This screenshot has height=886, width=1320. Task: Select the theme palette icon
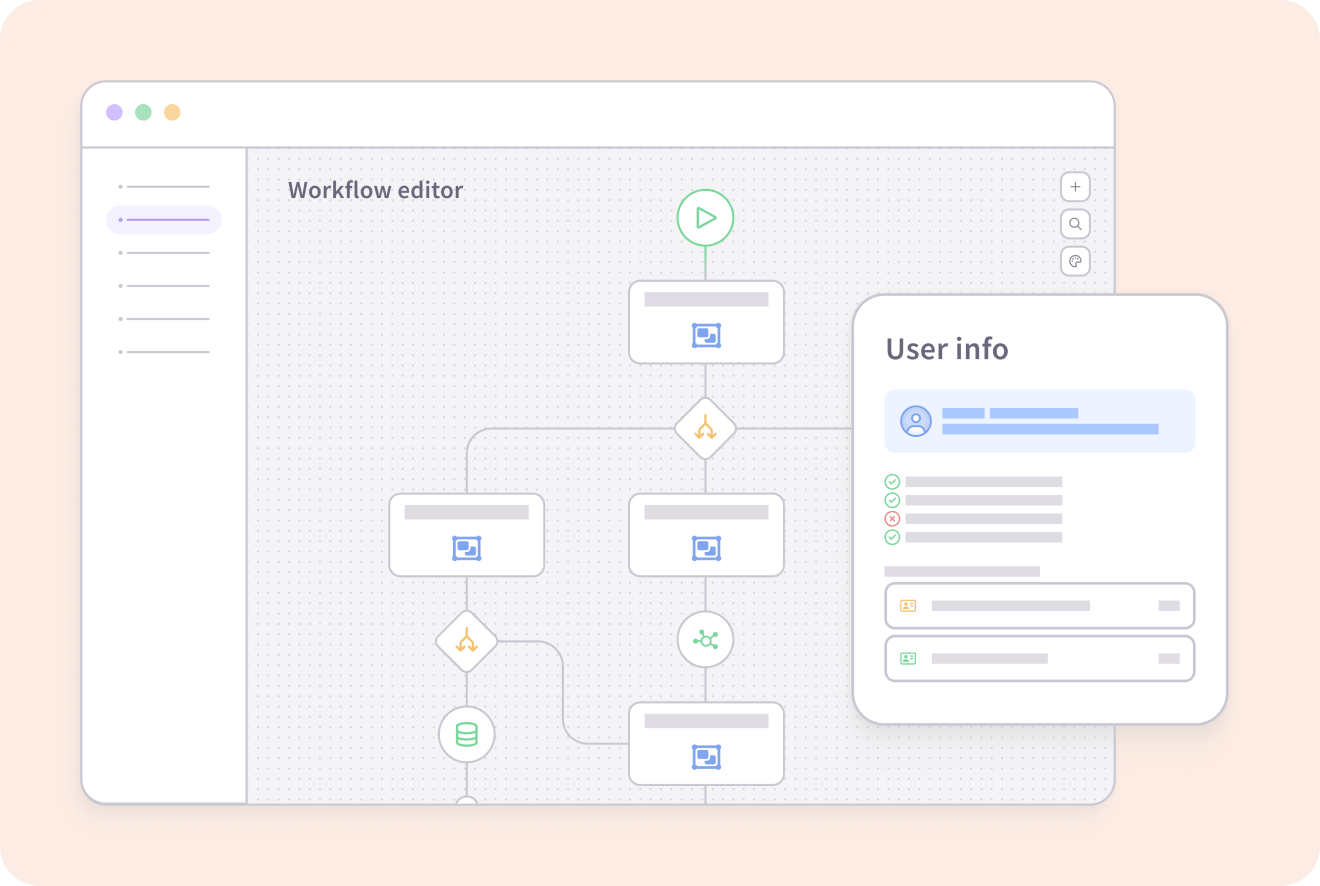pos(1075,262)
